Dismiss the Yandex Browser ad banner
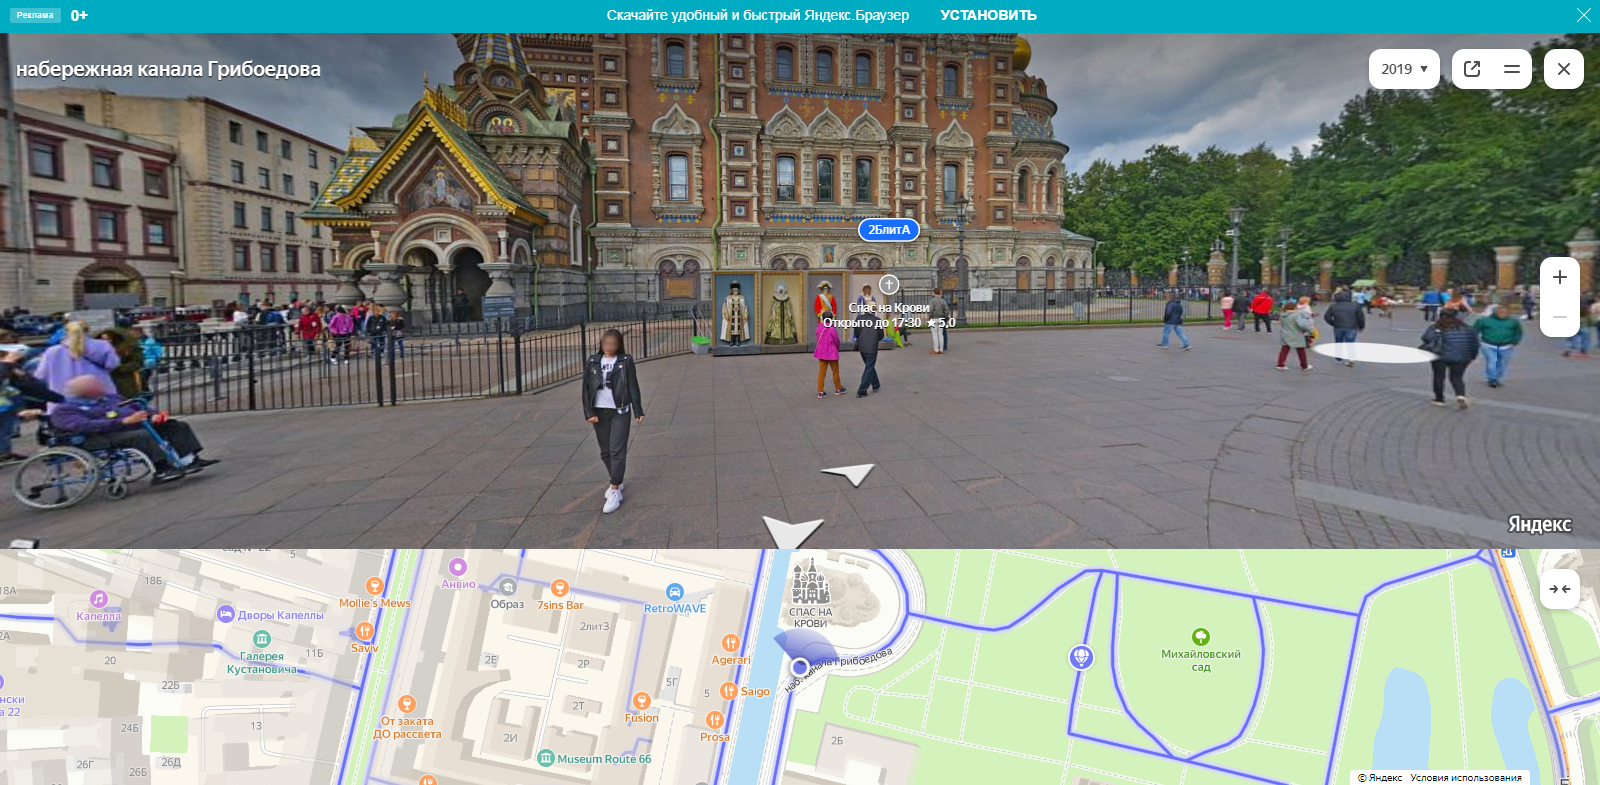 point(1583,15)
